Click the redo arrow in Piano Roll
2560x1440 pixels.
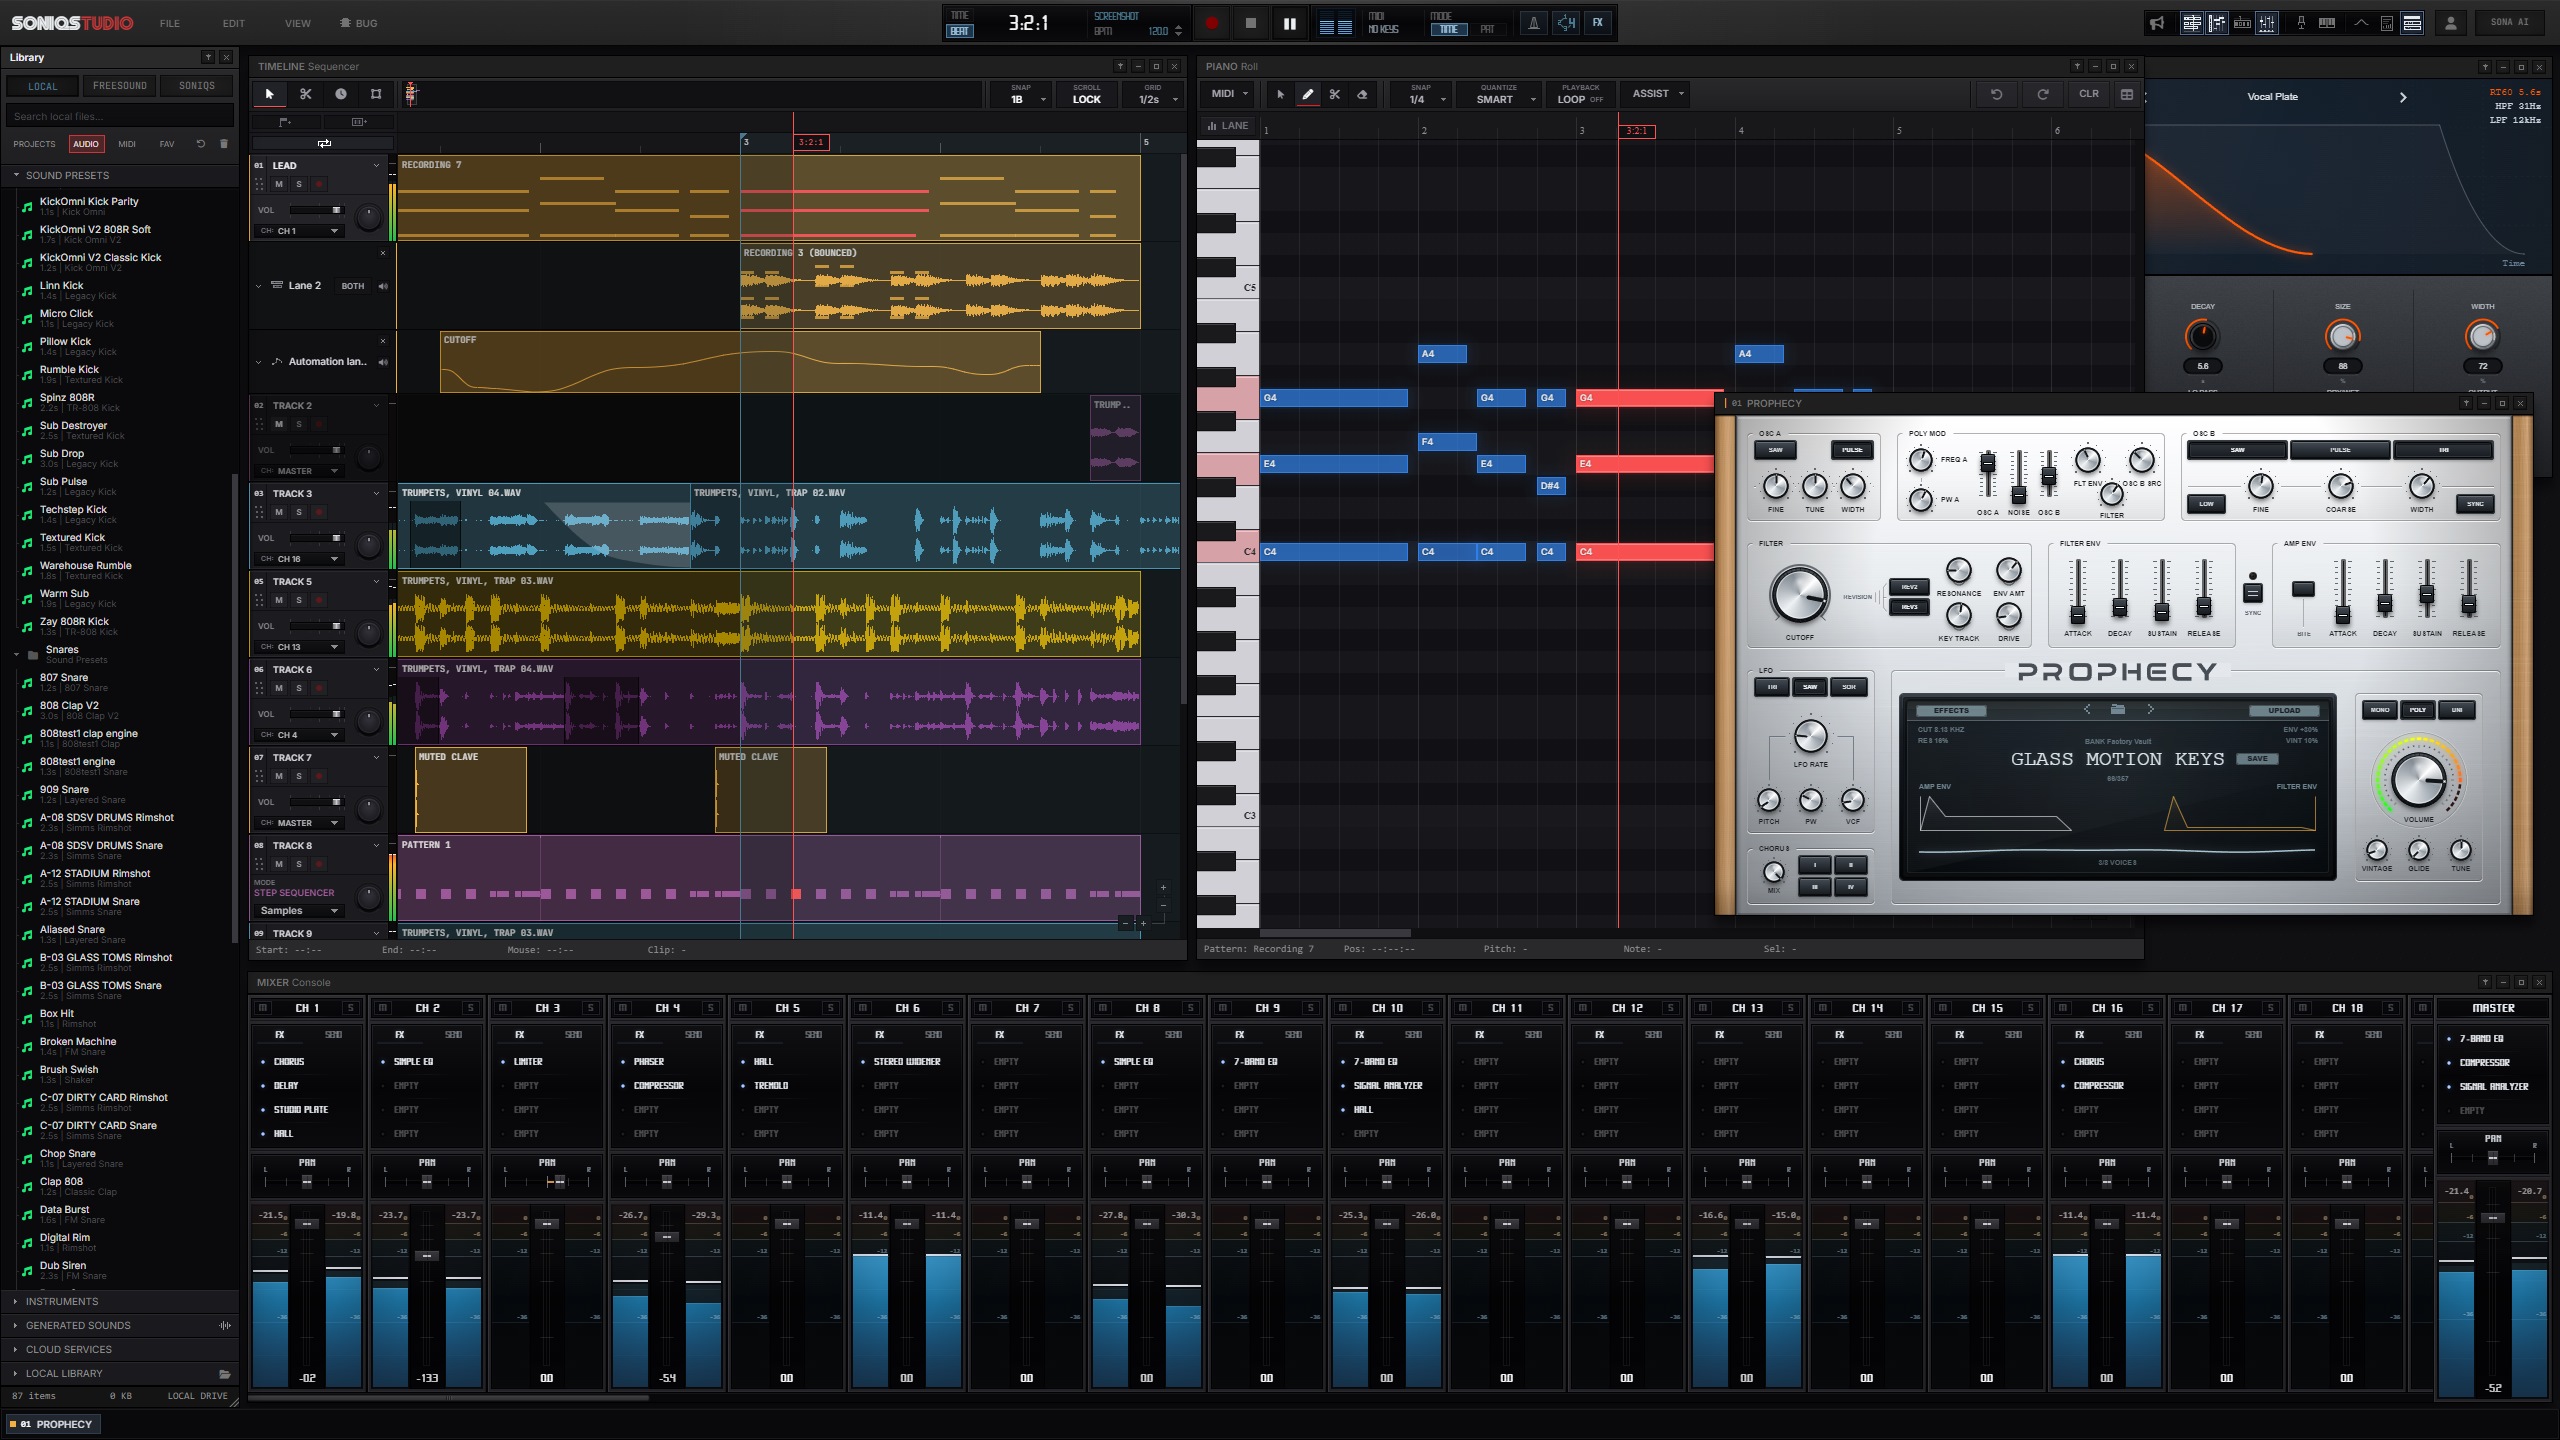point(2042,94)
